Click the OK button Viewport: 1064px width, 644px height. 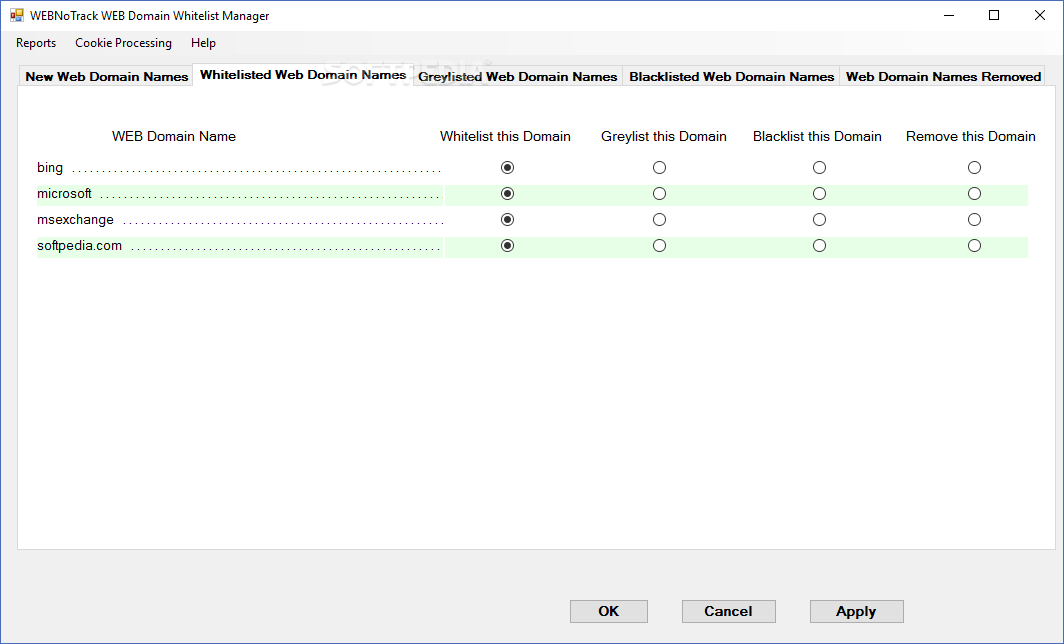click(609, 611)
